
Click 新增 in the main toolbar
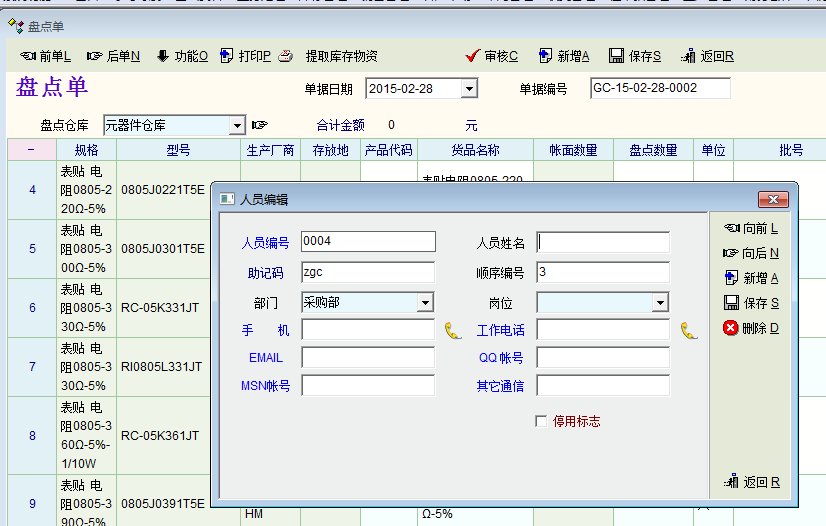[x=563, y=56]
